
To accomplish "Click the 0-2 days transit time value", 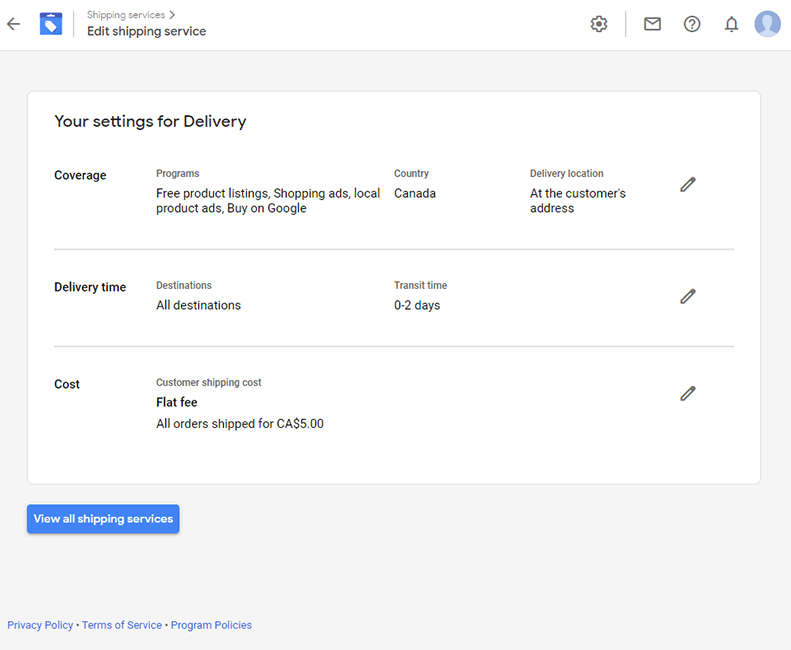I will [417, 305].
